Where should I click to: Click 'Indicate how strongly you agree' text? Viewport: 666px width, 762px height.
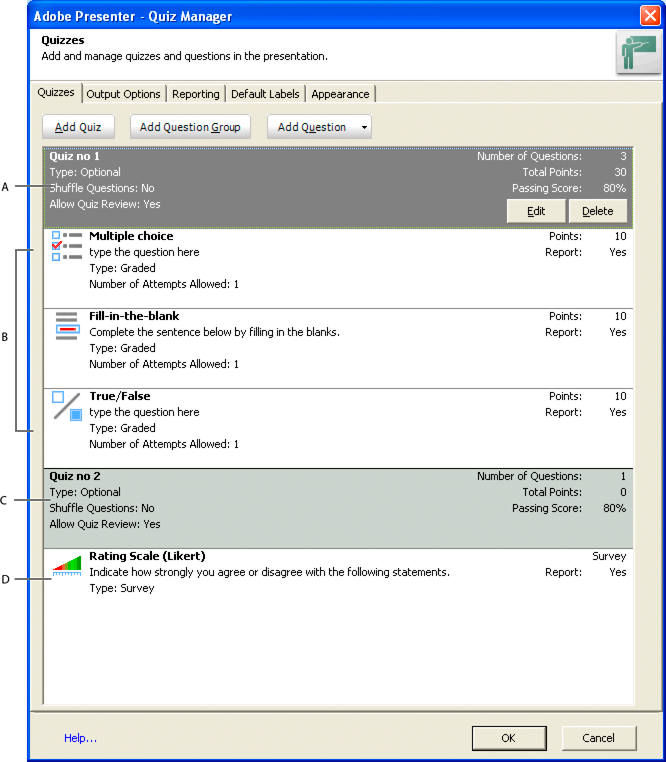click(269, 572)
